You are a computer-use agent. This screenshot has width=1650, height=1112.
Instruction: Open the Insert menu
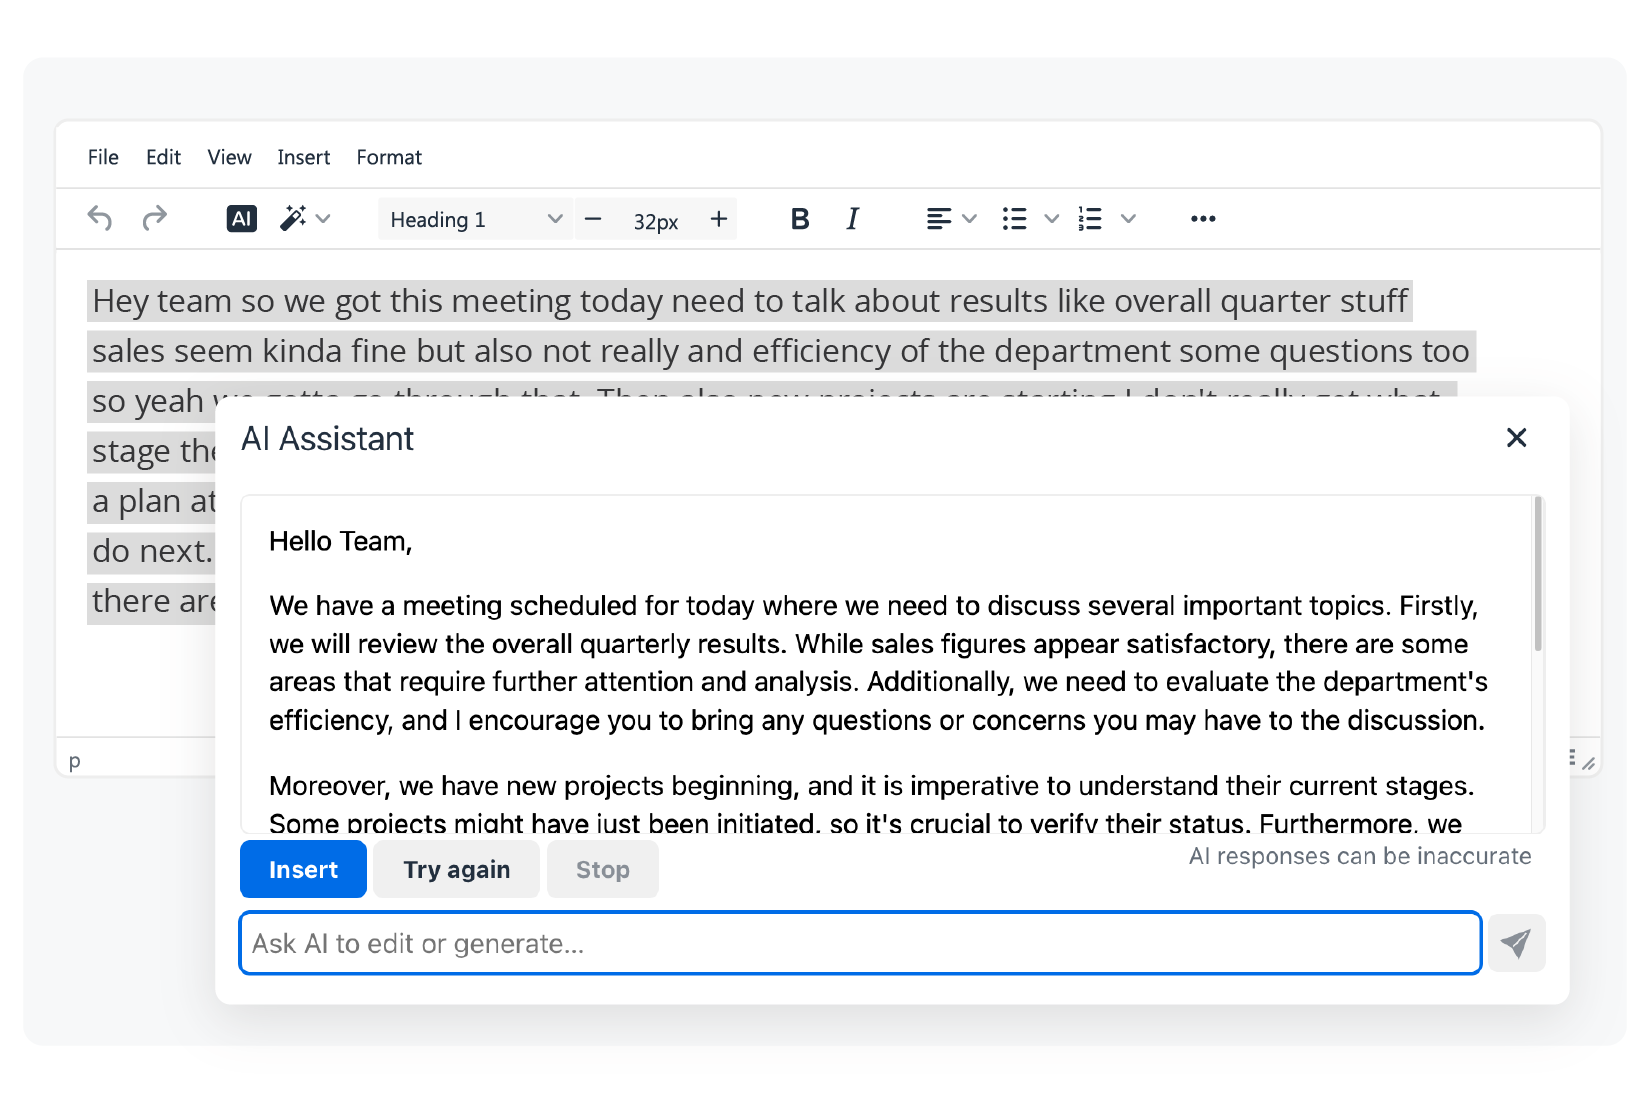pyautogui.click(x=304, y=157)
